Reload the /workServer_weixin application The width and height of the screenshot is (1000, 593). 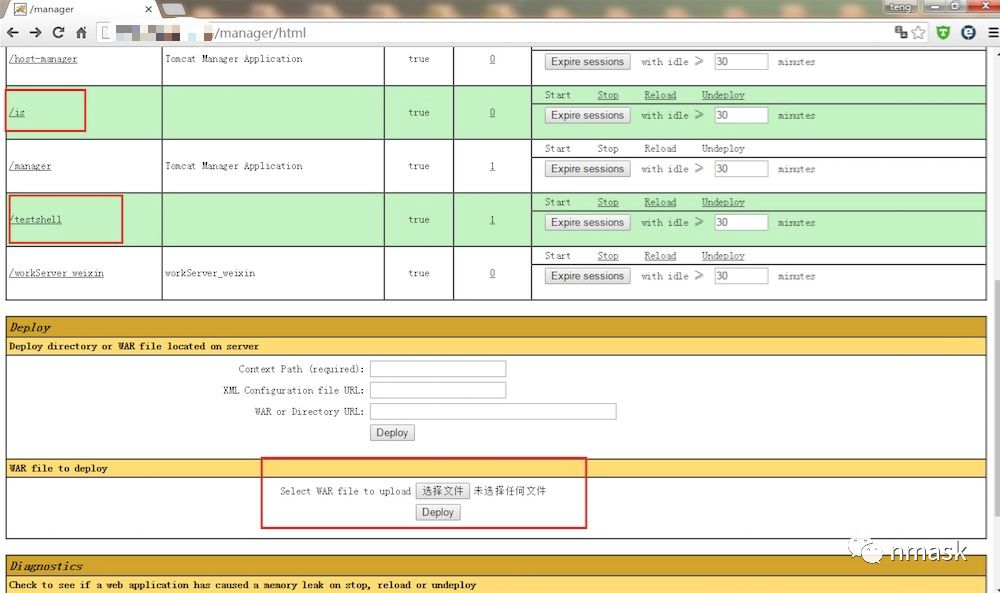[660, 256]
